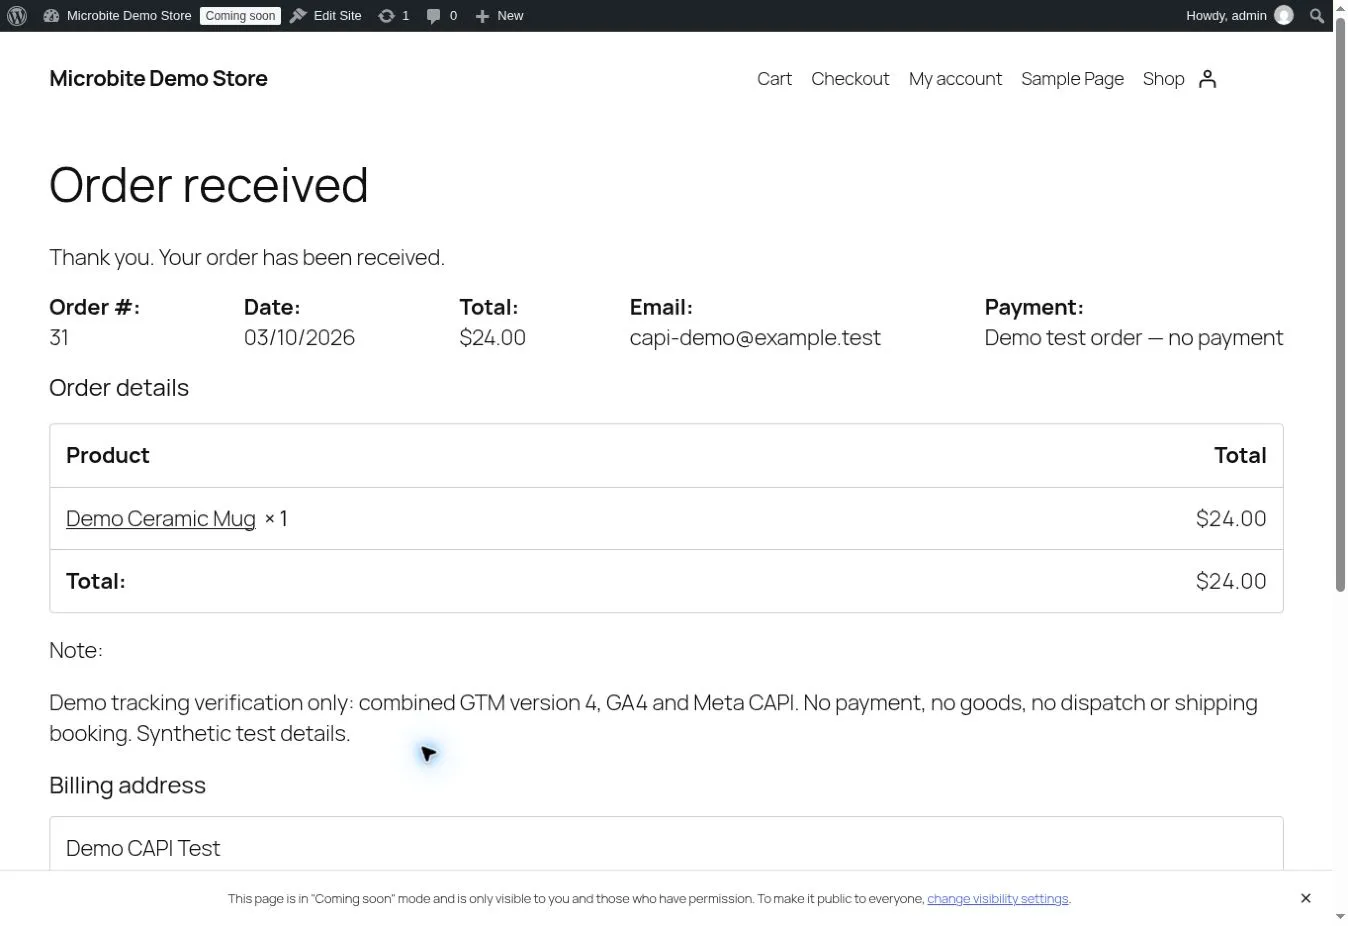The height and width of the screenshot is (926, 1348).
Task: Dismiss the Coming soon notice banner
Action: point(1305,899)
